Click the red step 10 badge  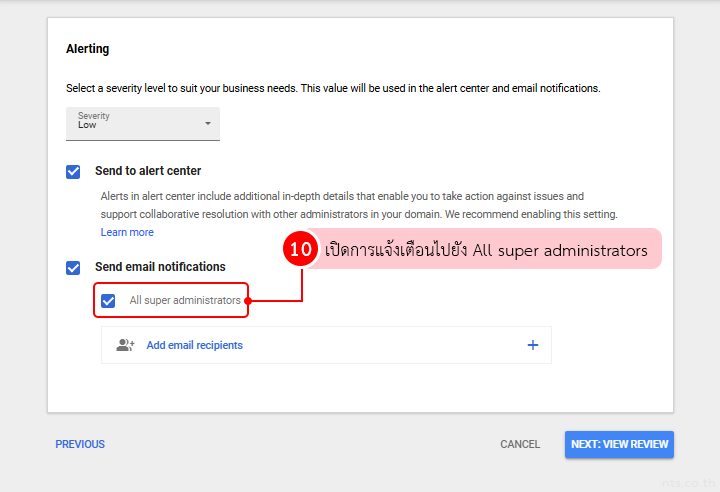pos(302,250)
